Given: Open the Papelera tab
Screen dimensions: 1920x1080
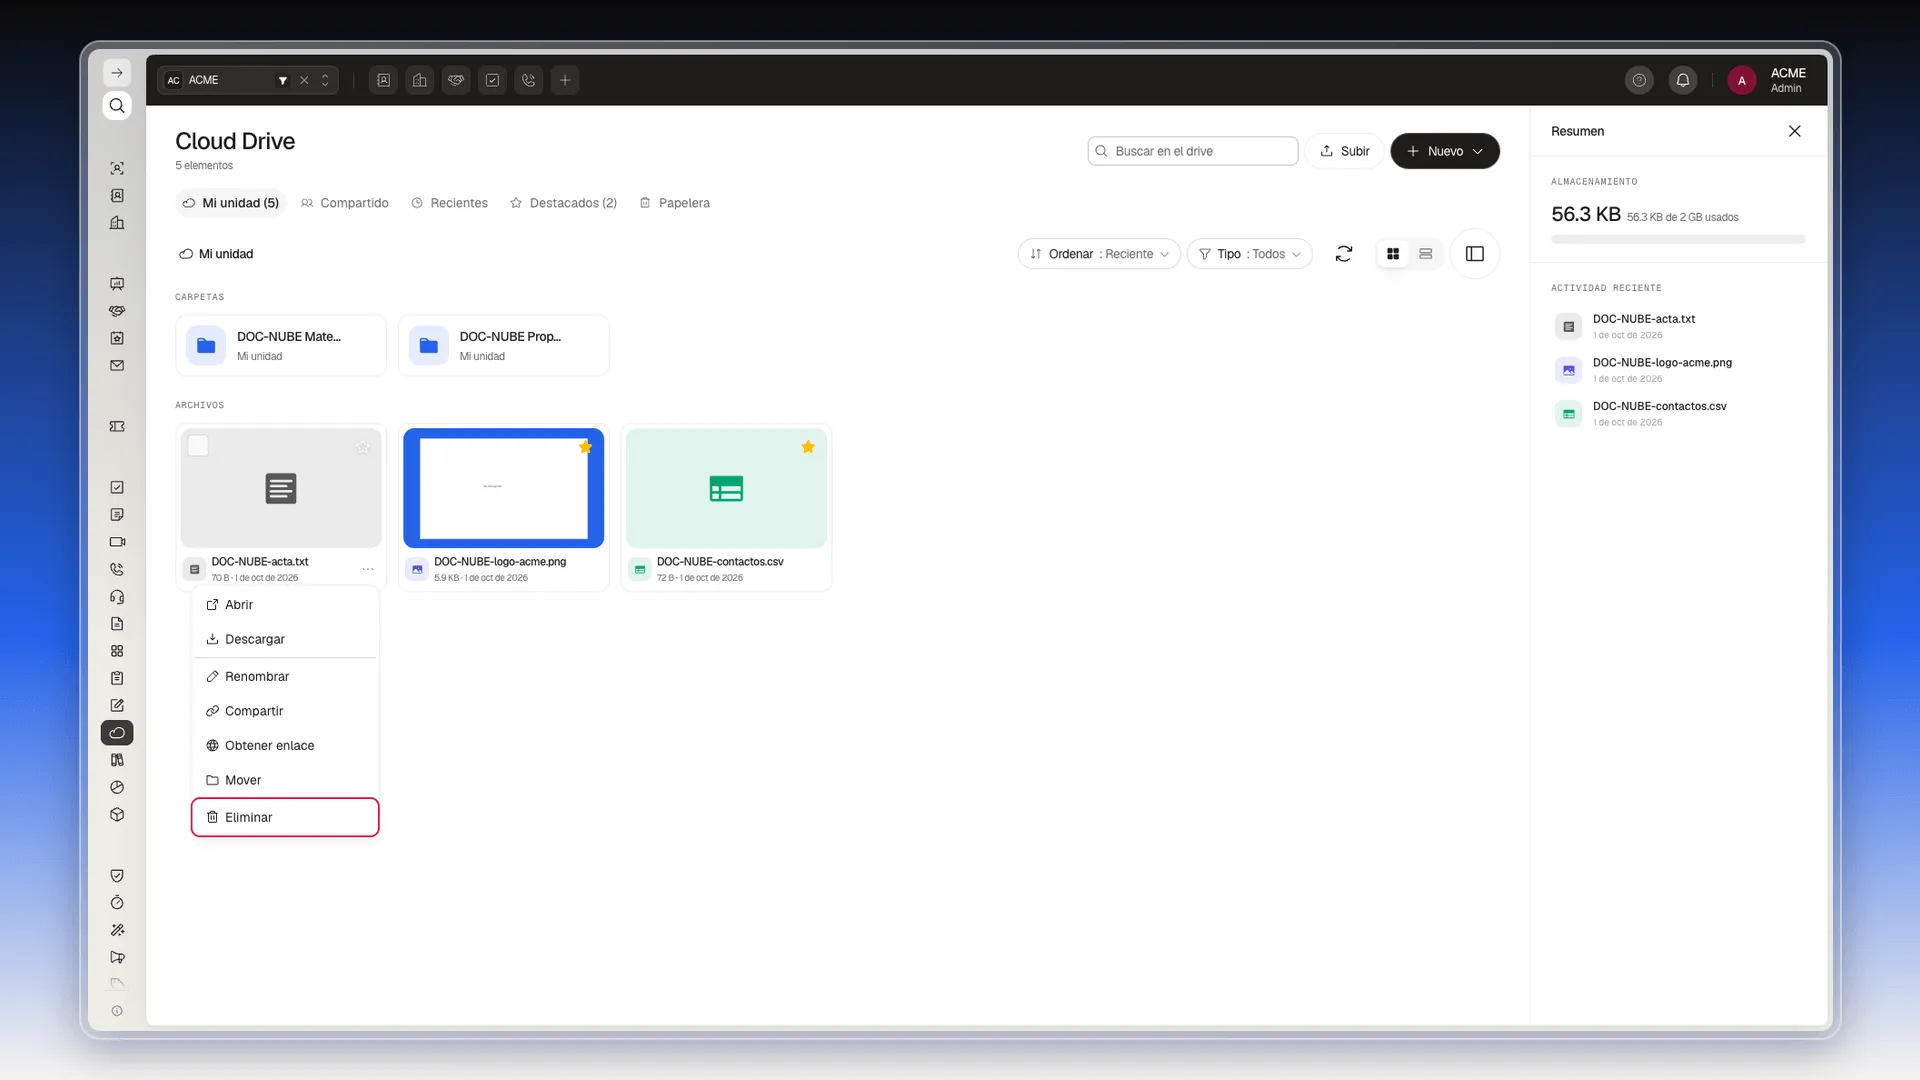Looking at the screenshot, I should 675,203.
